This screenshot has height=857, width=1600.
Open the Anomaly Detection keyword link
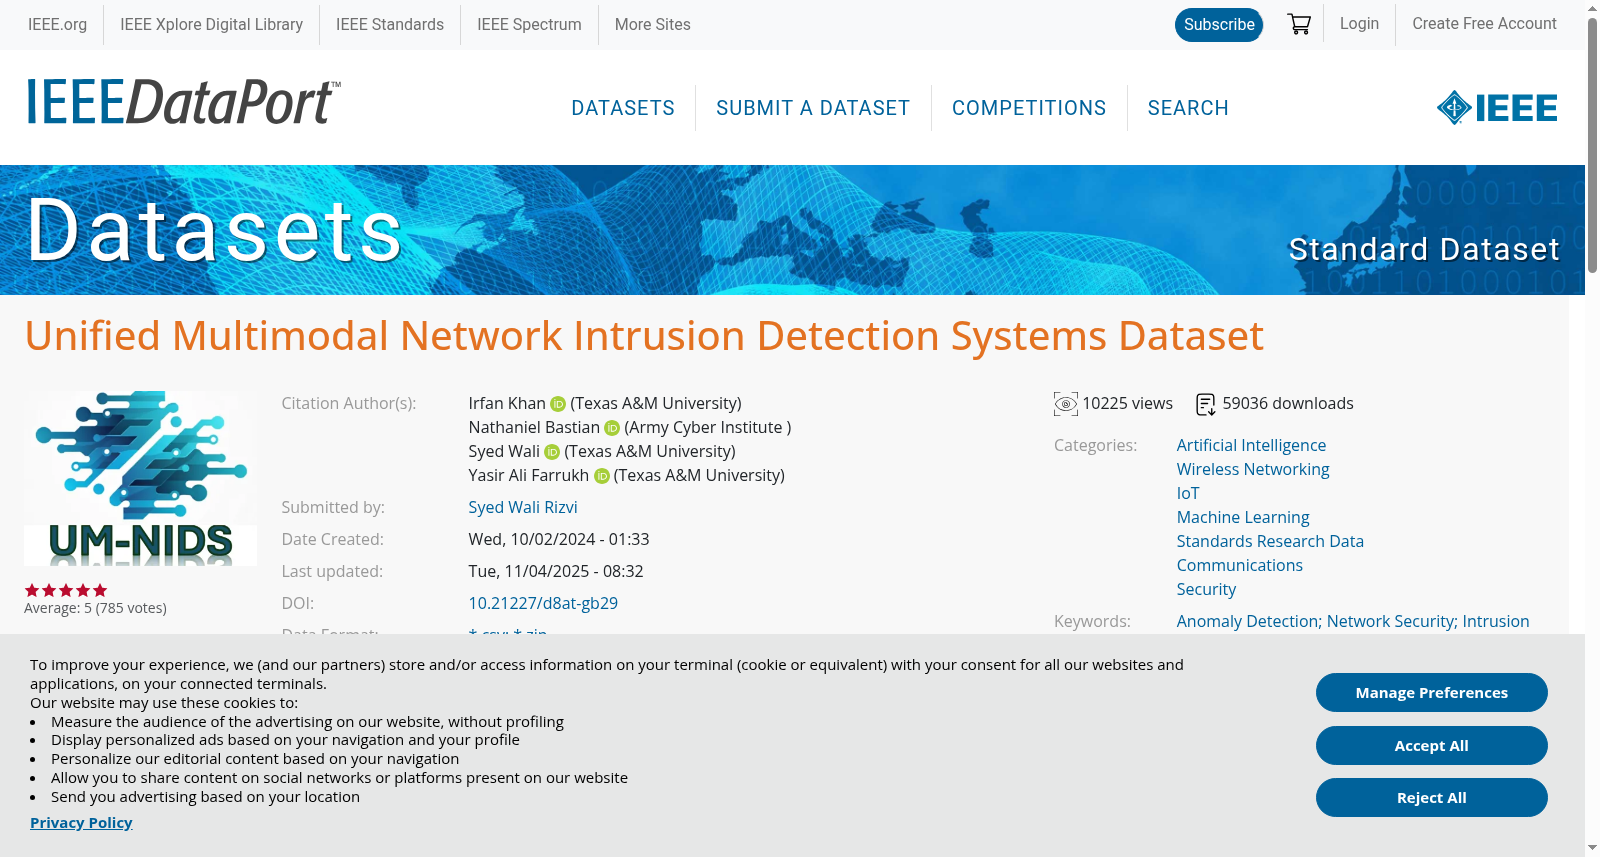[1248, 621]
